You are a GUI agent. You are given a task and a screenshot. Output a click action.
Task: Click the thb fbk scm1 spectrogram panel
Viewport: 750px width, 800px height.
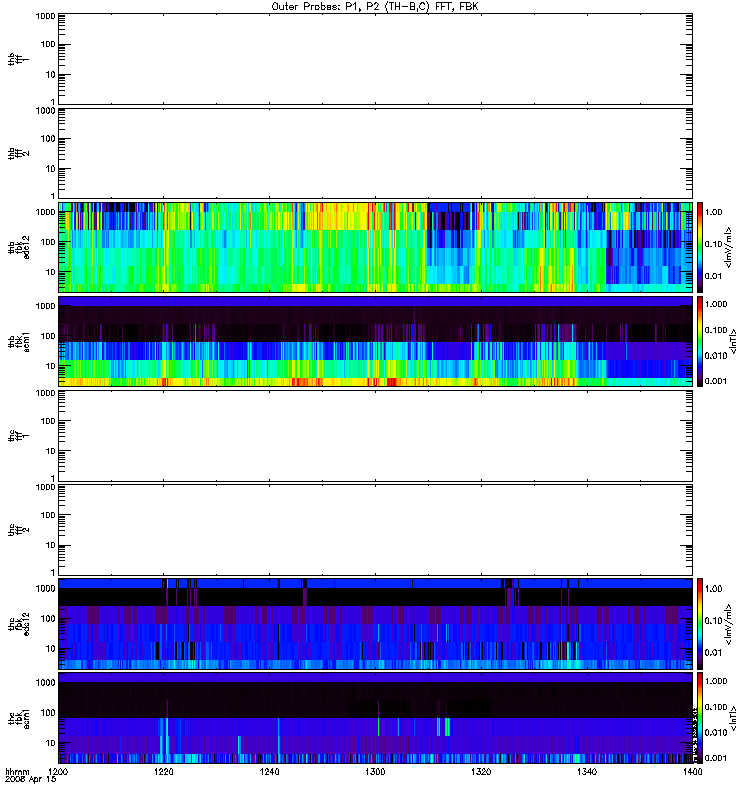point(375,341)
